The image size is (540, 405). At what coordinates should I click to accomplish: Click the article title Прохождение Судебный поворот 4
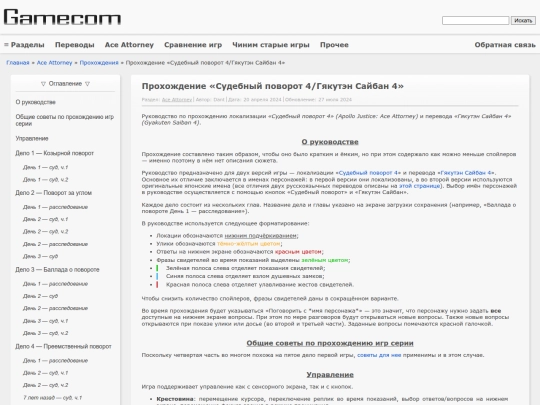tap(272, 86)
